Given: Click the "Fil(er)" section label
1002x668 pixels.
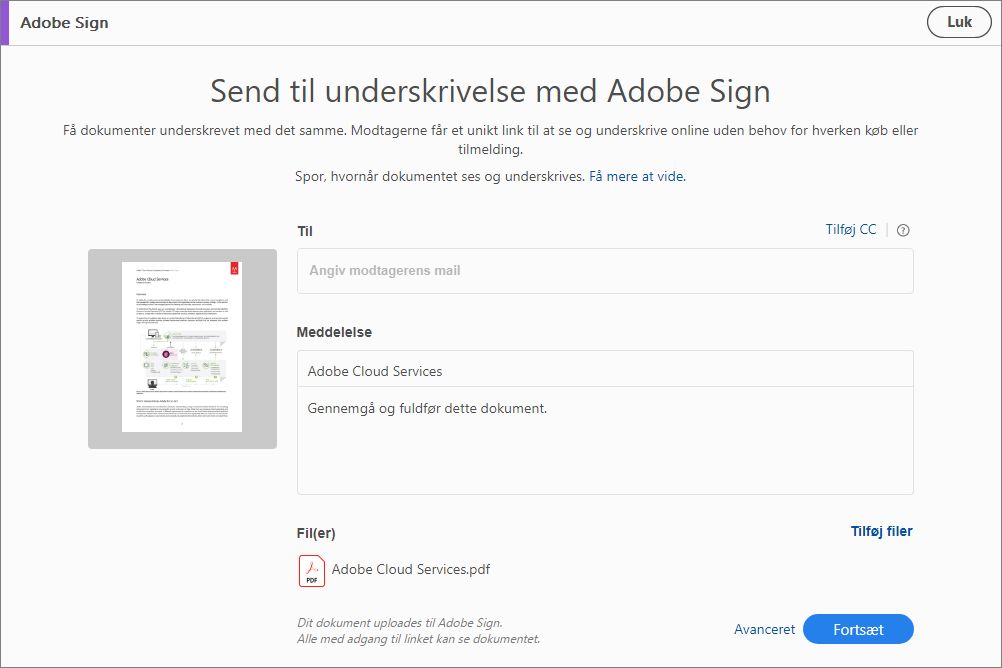Looking at the screenshot, I should [316, 533].
